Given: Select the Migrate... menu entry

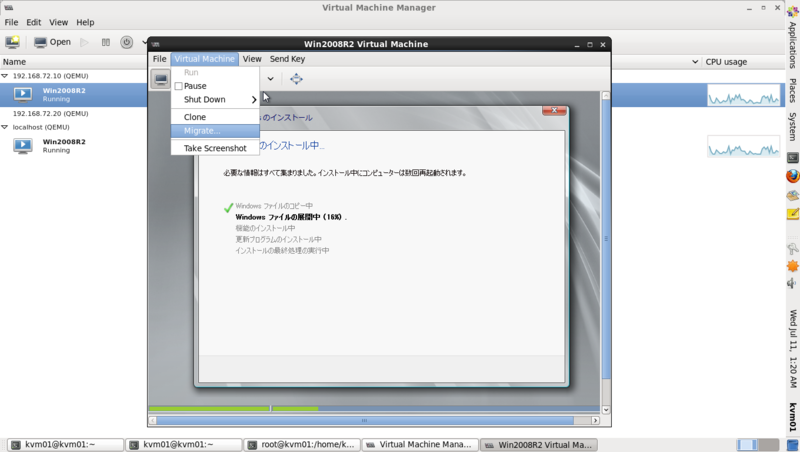Looking at the screenshot, I should (x=215, y=131).
